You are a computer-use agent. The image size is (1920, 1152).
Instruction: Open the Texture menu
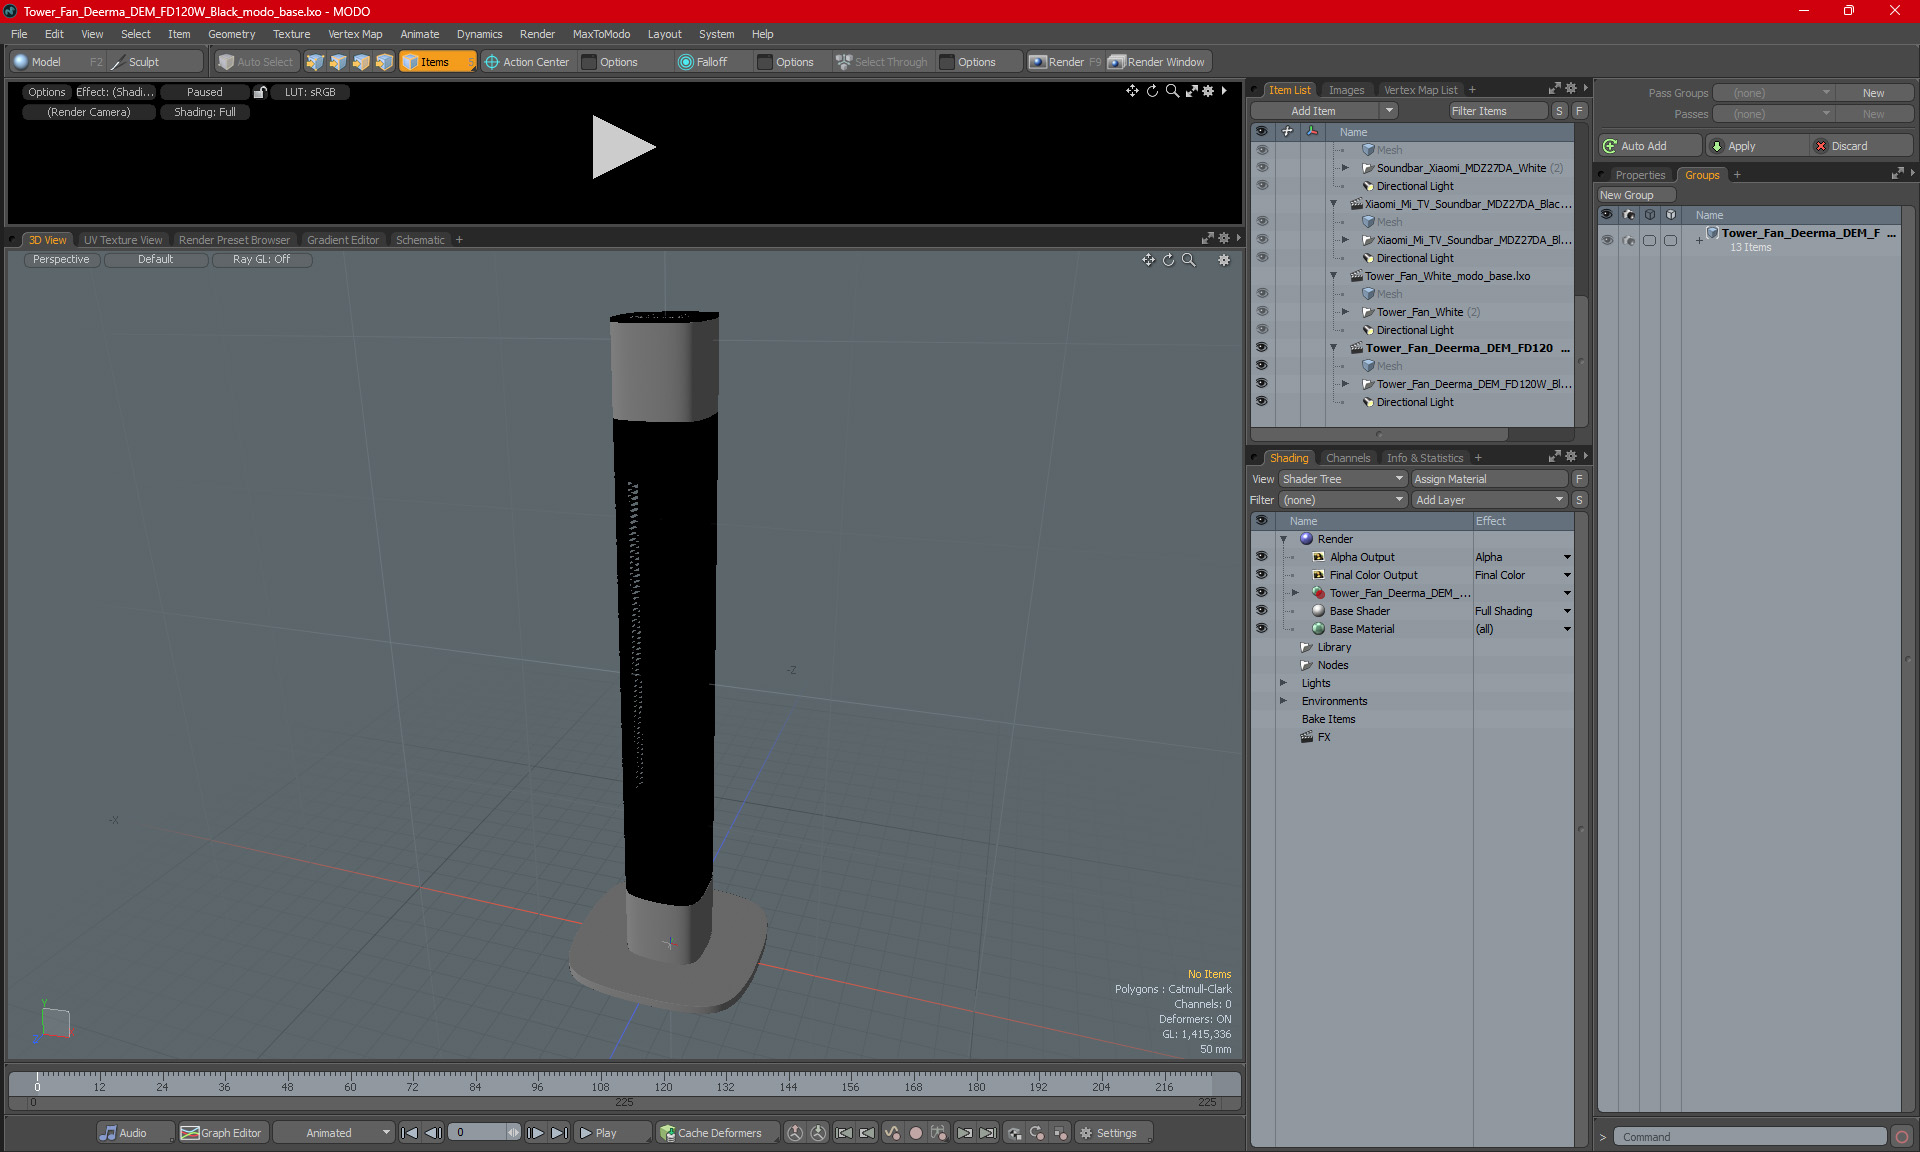coord(291,34)
